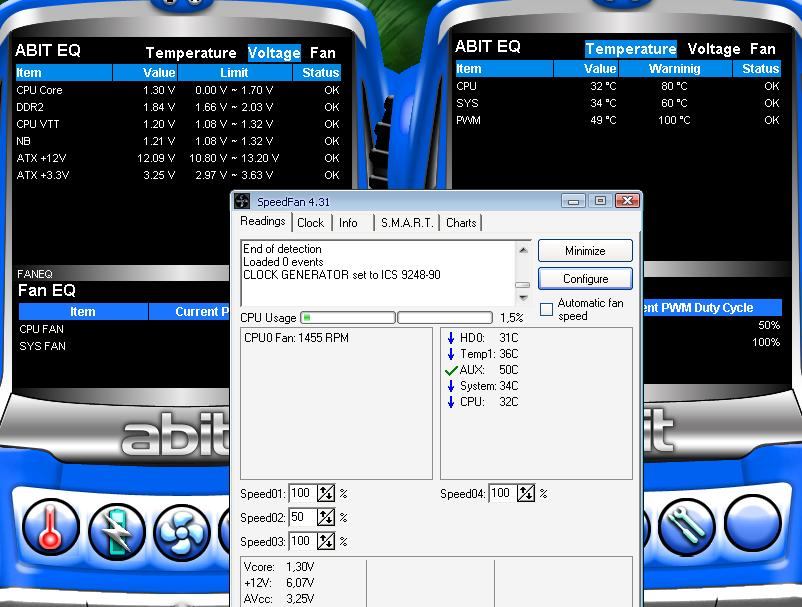The image size is (802, 607).
Task: Click the log box scroll up arrow
Action: pos(523,250)
